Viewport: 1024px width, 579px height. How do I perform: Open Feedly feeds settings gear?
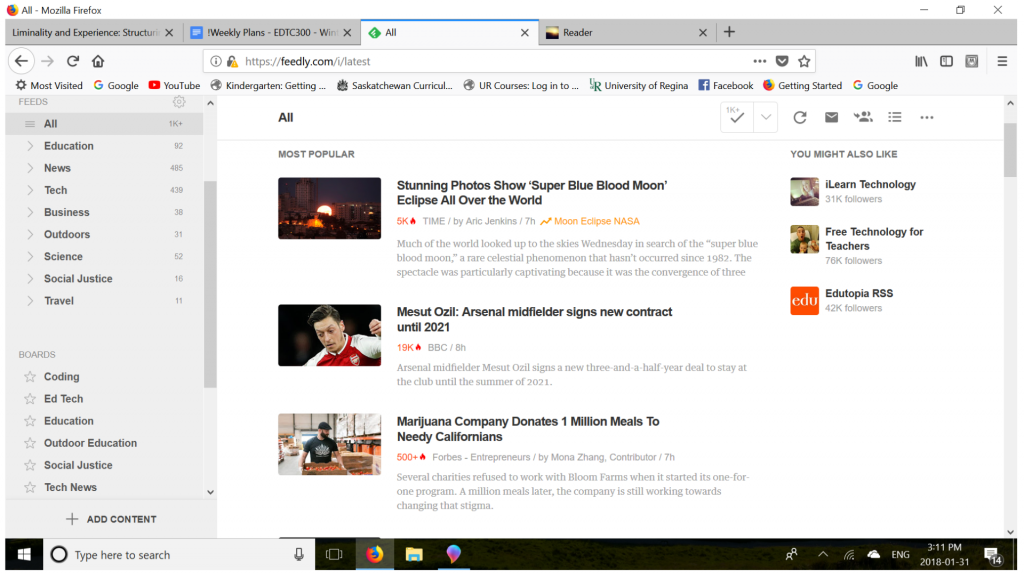pos(179,102)
